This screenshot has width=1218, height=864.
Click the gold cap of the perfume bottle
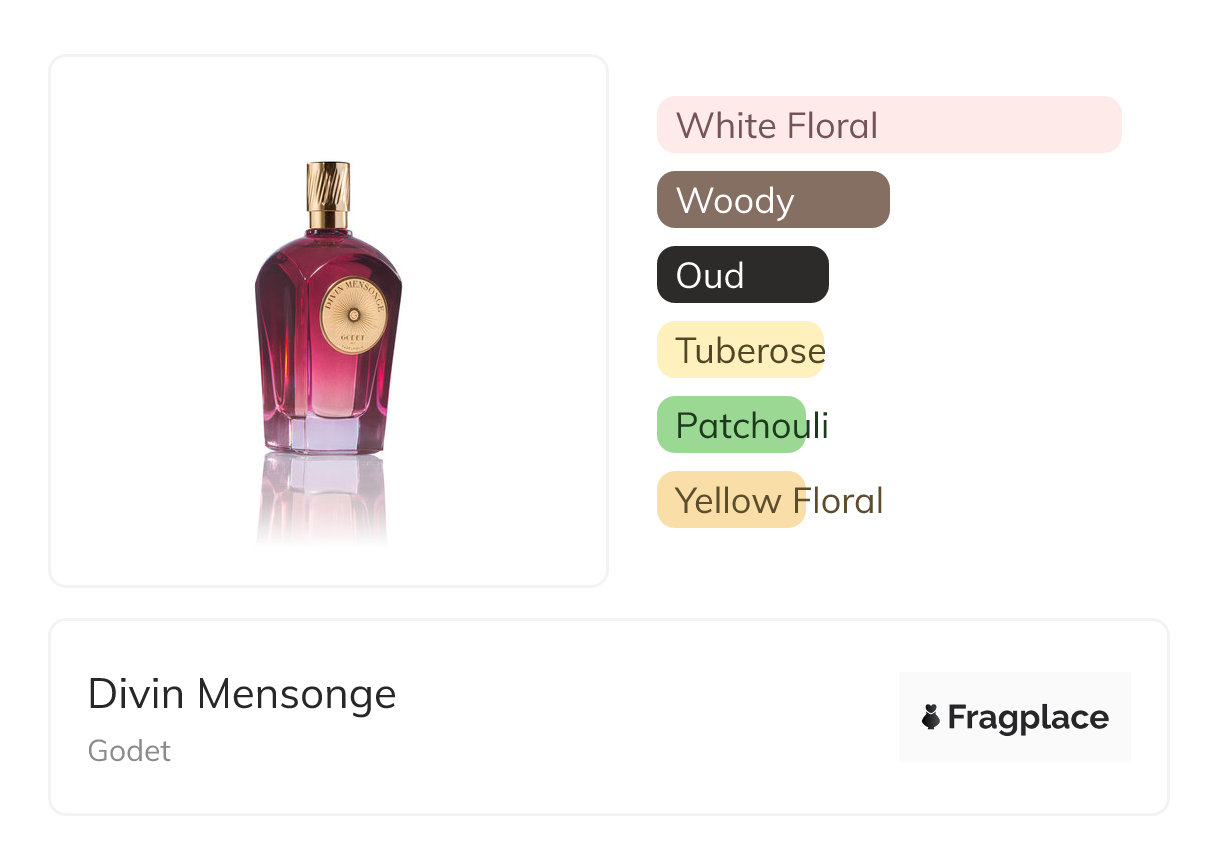(x=328, y=186)
